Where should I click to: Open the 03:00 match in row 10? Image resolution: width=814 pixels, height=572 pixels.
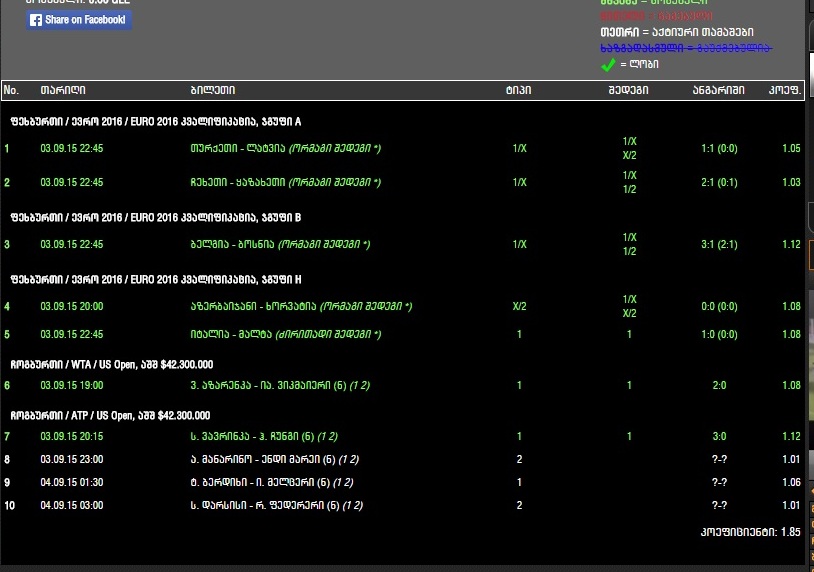coord(276,506)
